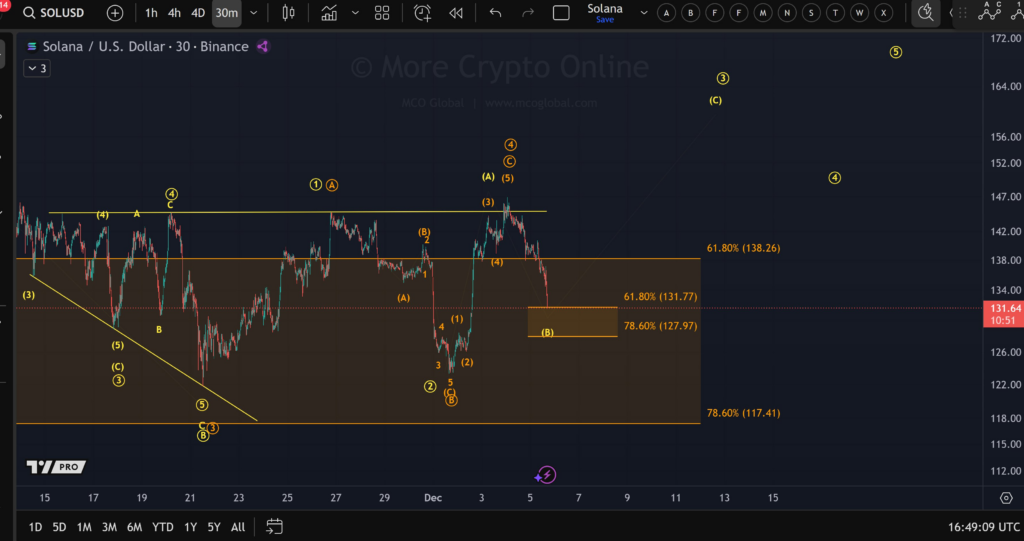The width and height of the screenshot is (1024, 541).
Task: Select the 61.80% (131.77) Fibonacci label
Action: click(660, 297)
